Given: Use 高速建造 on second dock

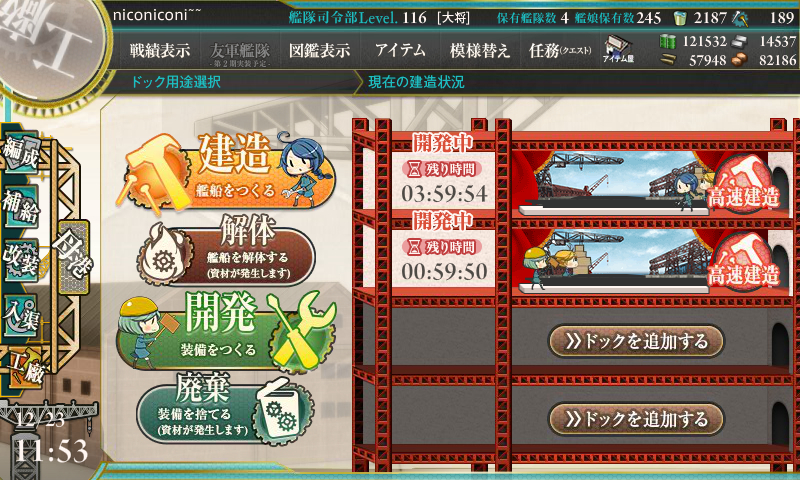Looking at the screenshot, I should tap(744, 264).
